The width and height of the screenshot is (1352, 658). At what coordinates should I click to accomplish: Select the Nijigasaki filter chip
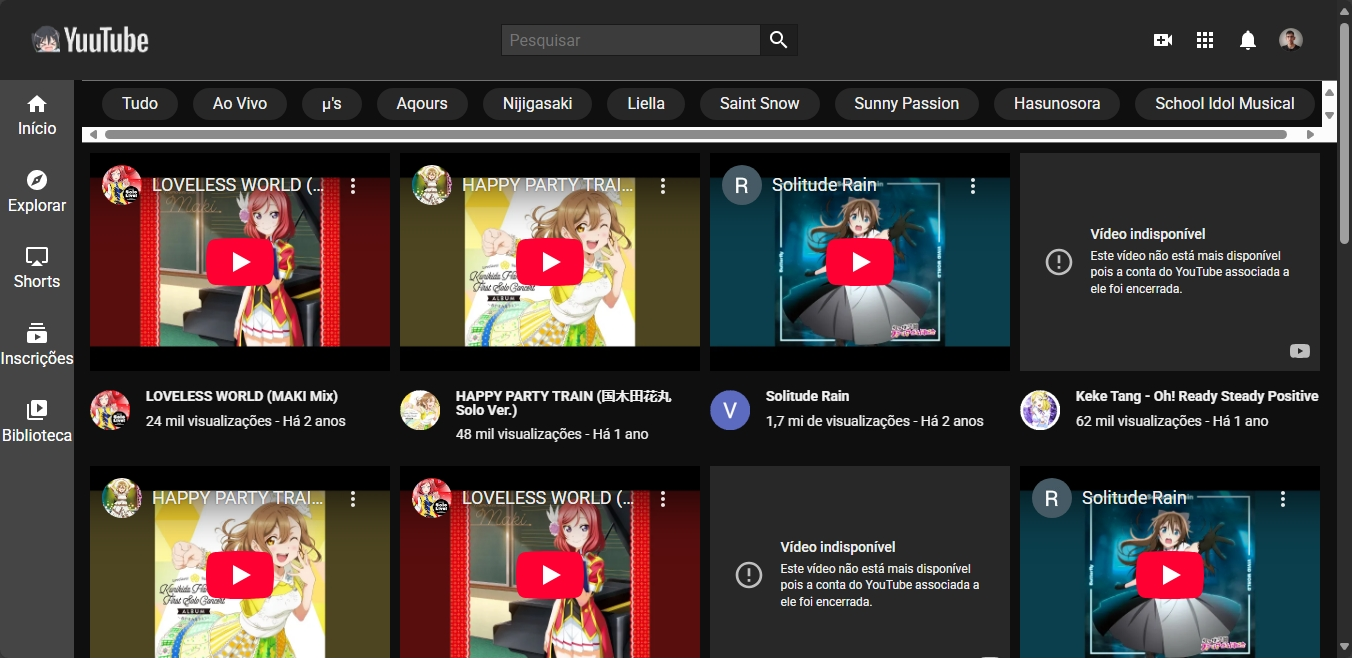click(537, 104)
